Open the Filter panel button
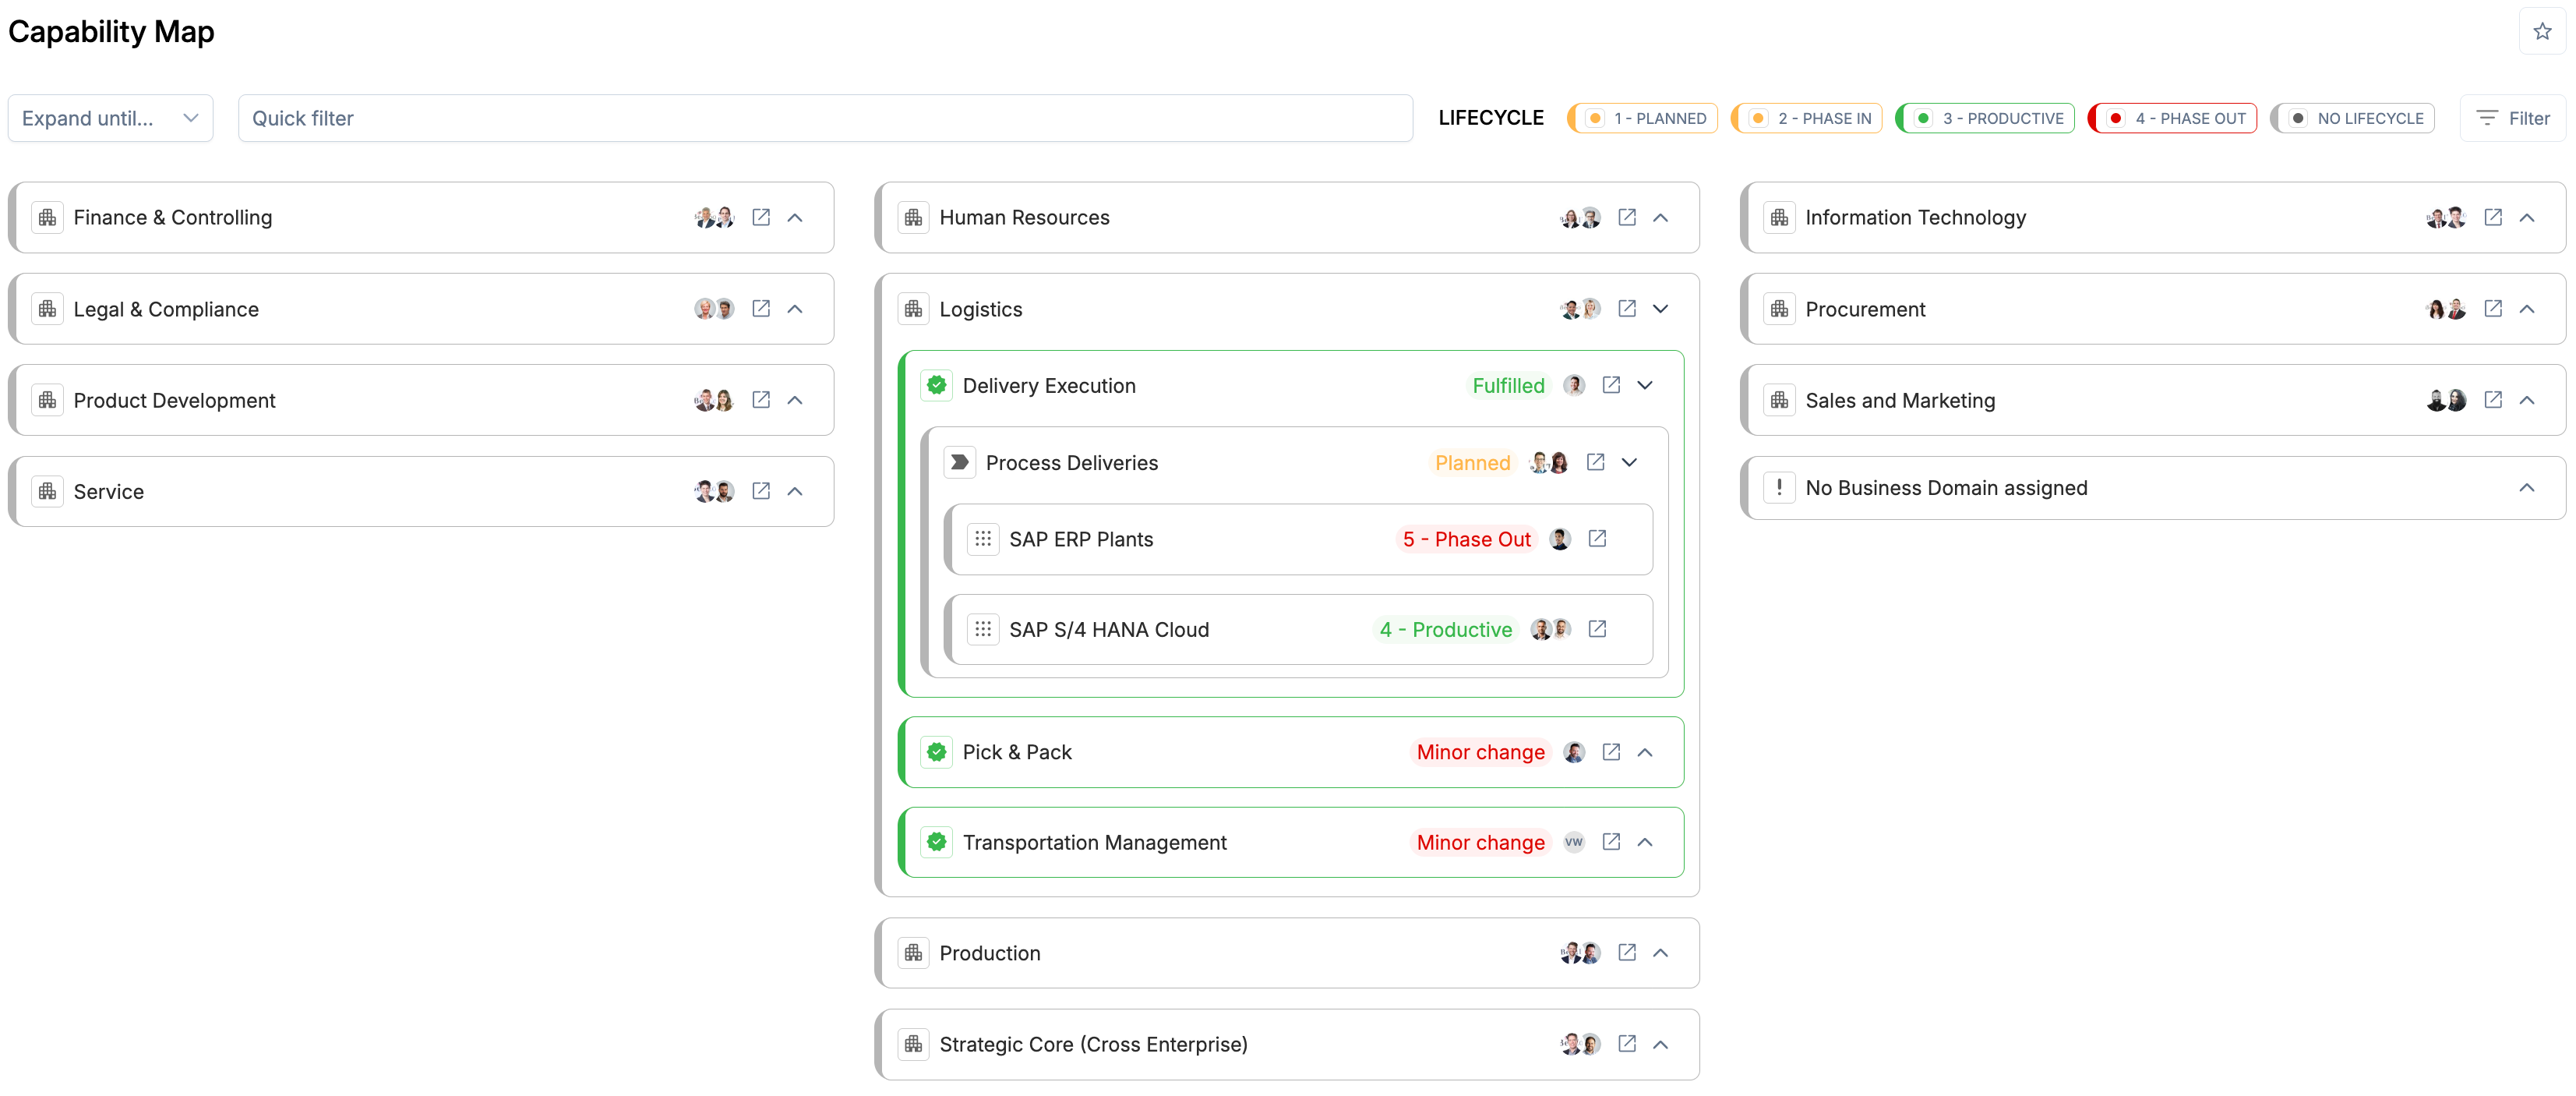Viewport: 2576px width, 1096px height. point(2512,118)
